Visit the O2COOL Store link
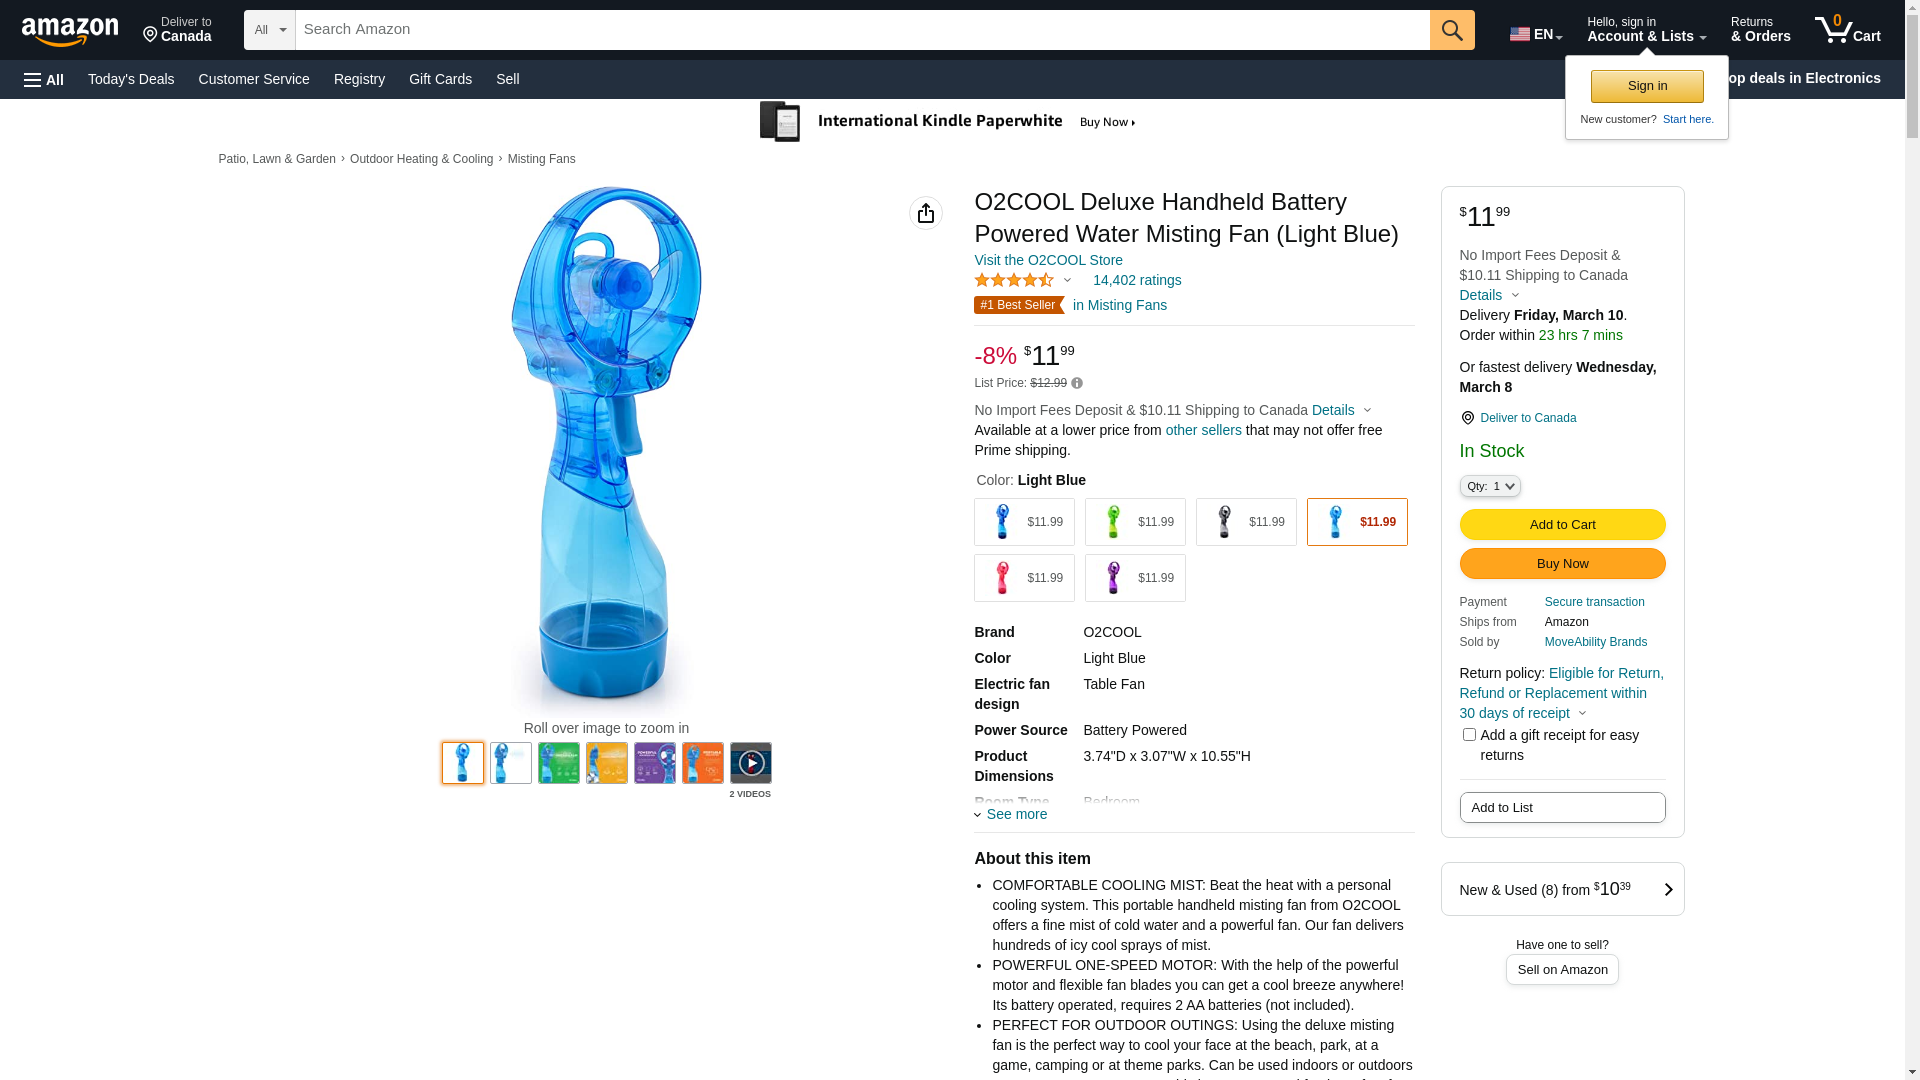 click(x=1048, y=260)
